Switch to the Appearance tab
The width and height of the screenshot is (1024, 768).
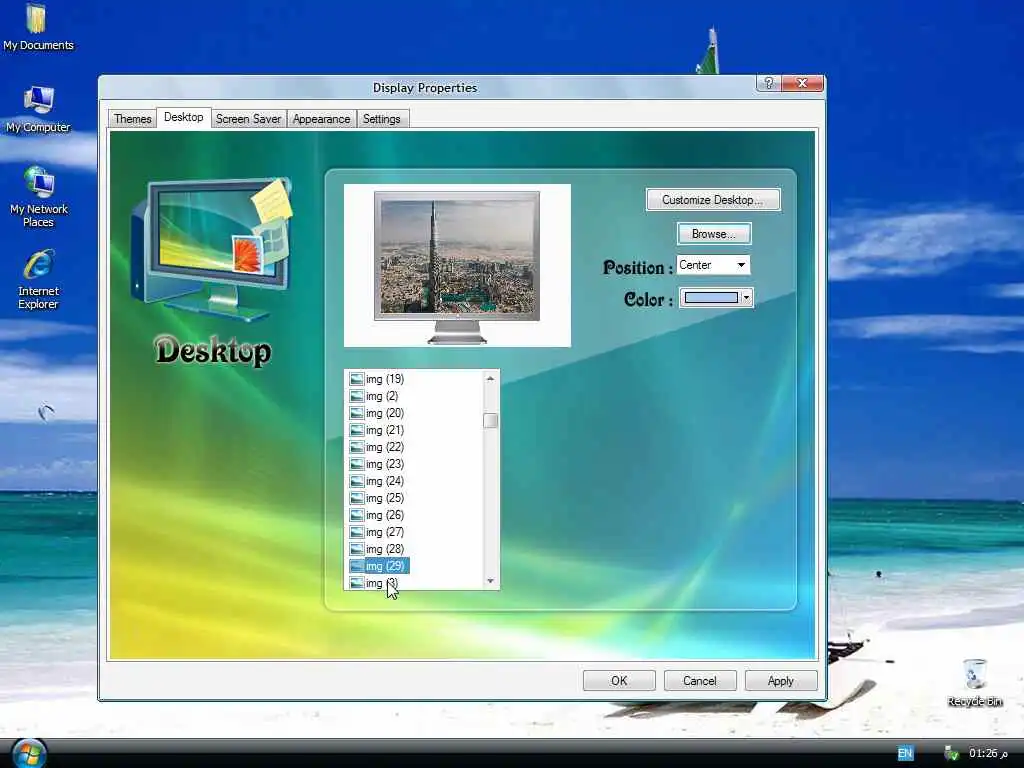pos(321,119)
